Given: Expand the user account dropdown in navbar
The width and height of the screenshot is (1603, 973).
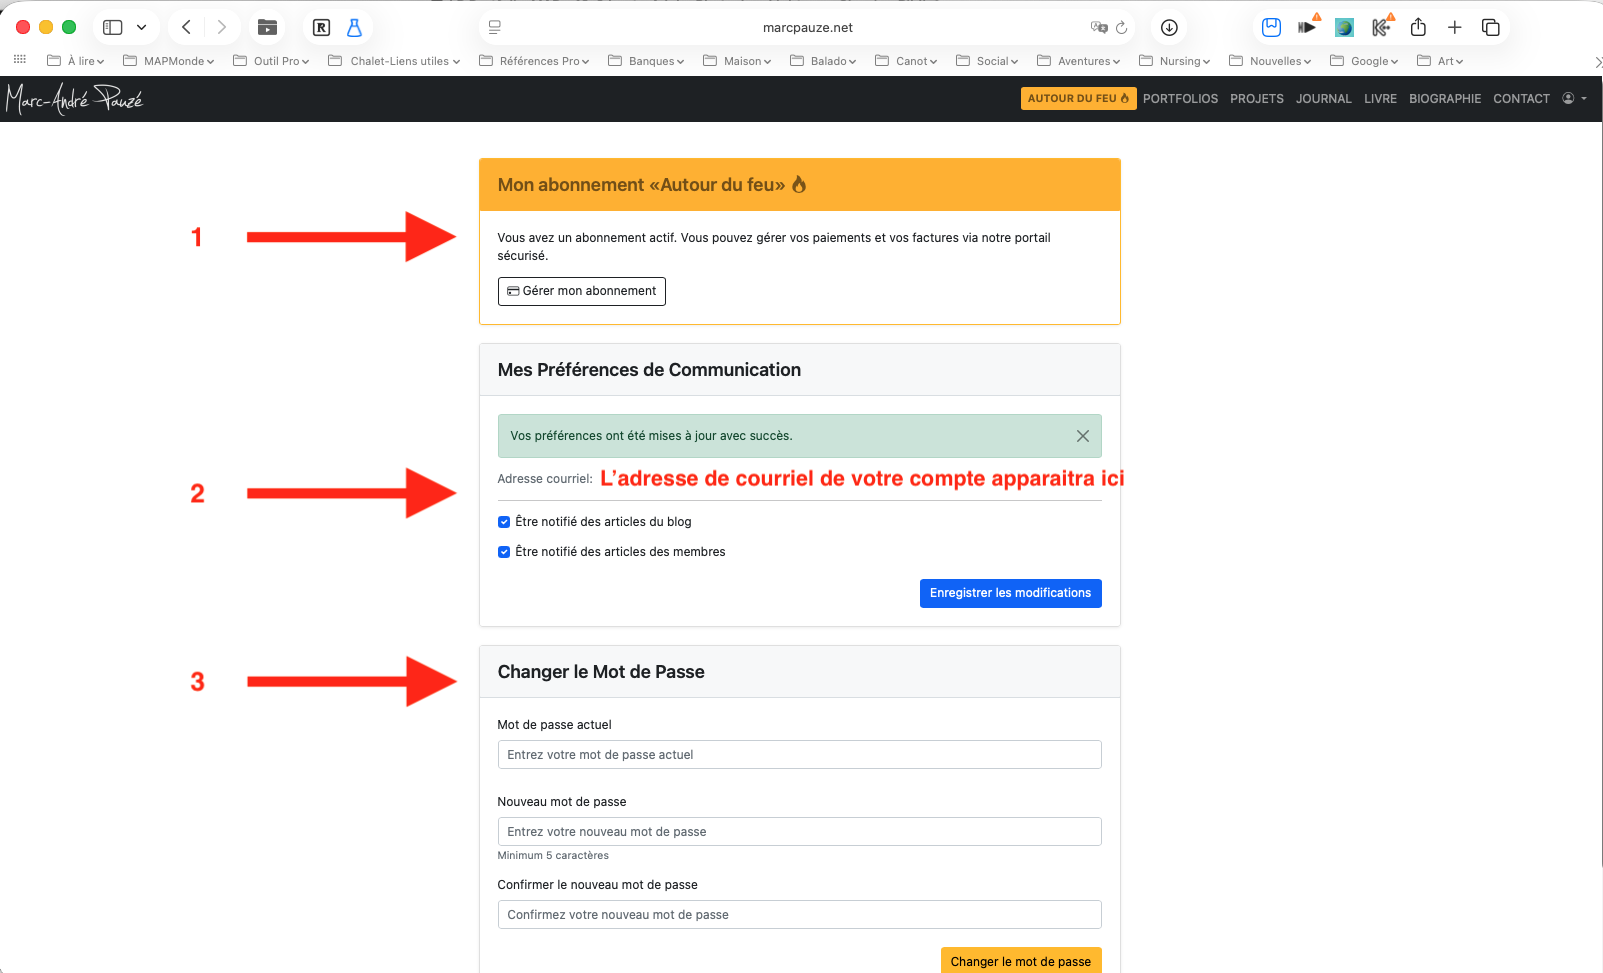Looking at the screenshot, I should pos(1574,98).
